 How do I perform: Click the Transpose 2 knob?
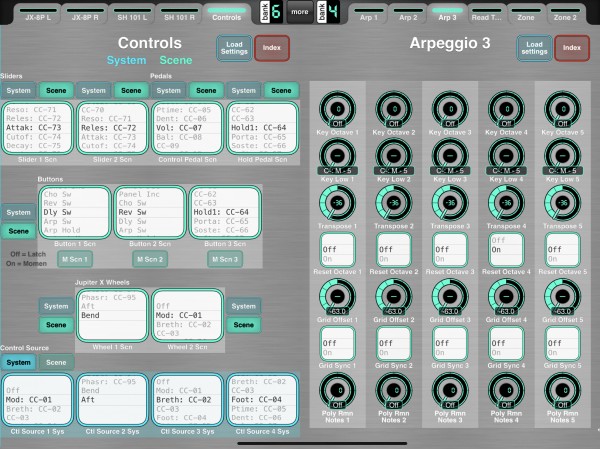(394, 203)
